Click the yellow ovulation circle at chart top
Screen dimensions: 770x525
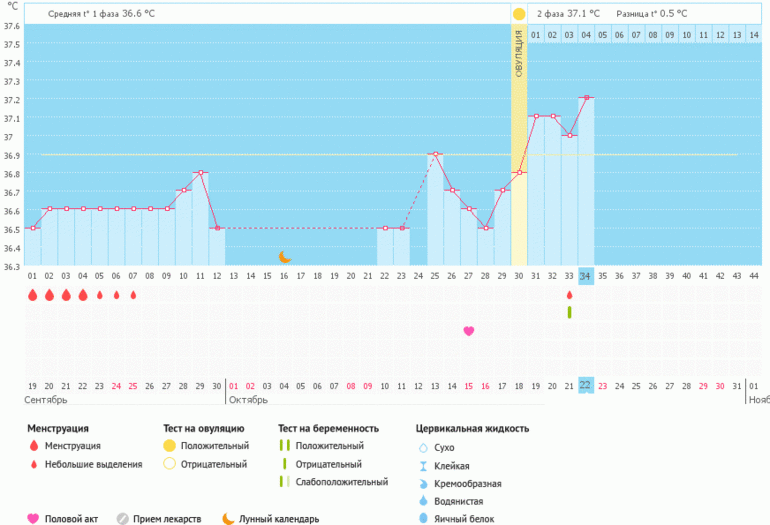519,14
